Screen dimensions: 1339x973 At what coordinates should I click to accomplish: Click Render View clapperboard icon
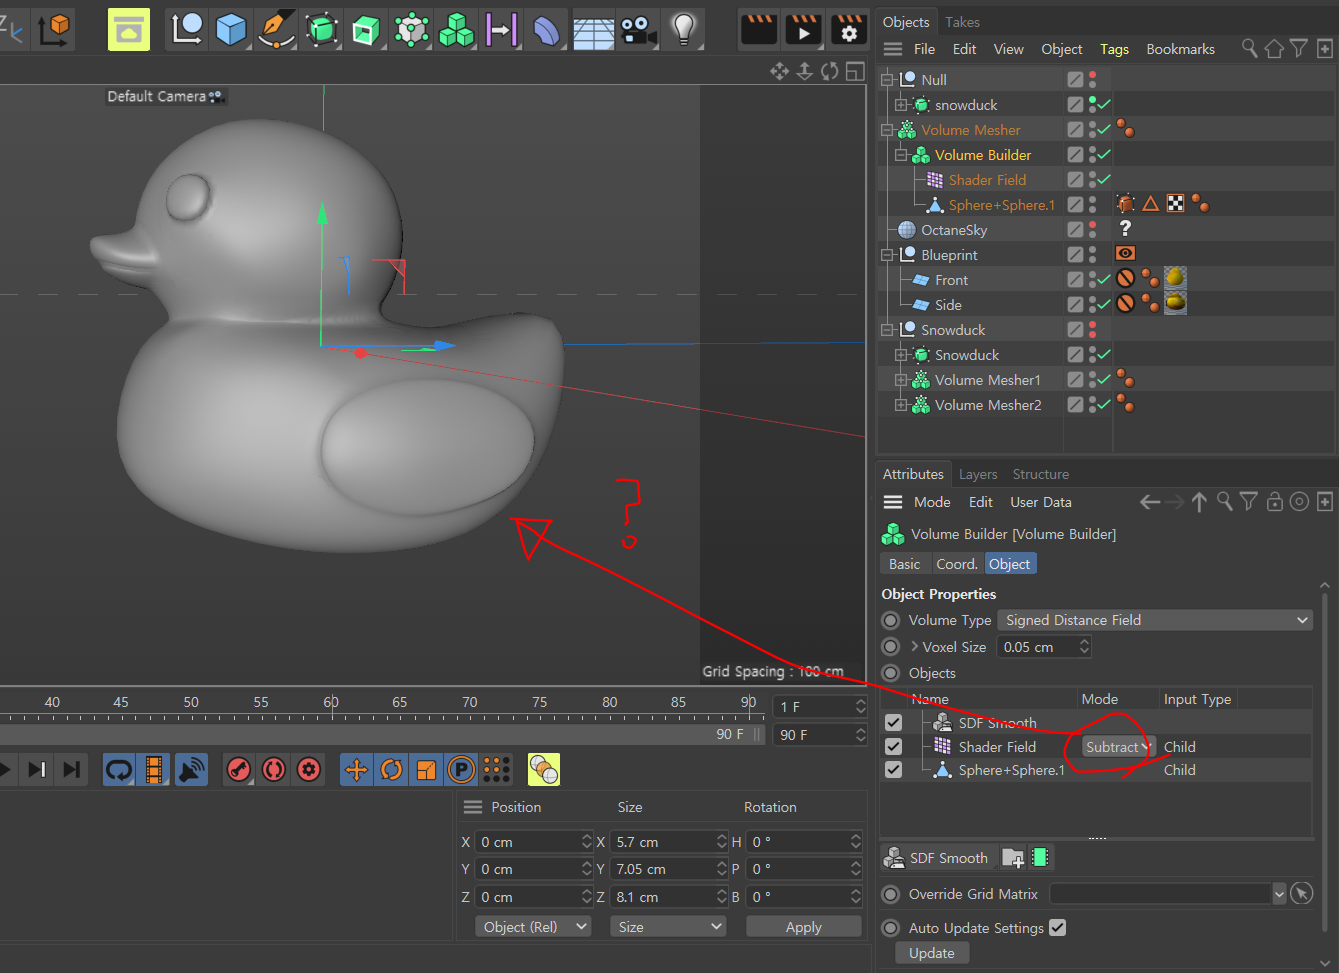click(x=759, y=30)
